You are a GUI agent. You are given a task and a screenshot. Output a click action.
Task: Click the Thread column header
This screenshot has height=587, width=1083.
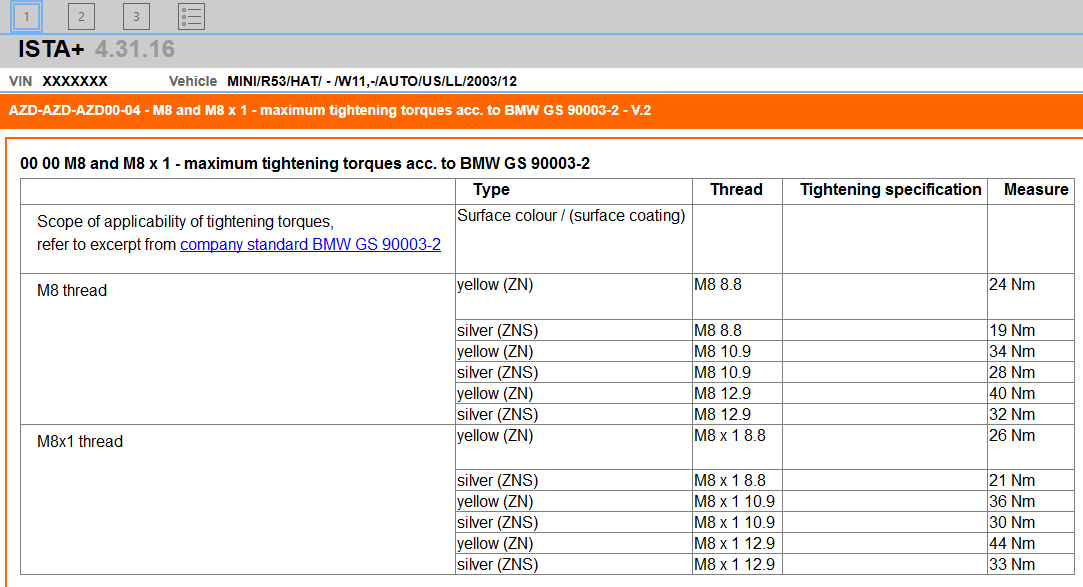point(736,190)
